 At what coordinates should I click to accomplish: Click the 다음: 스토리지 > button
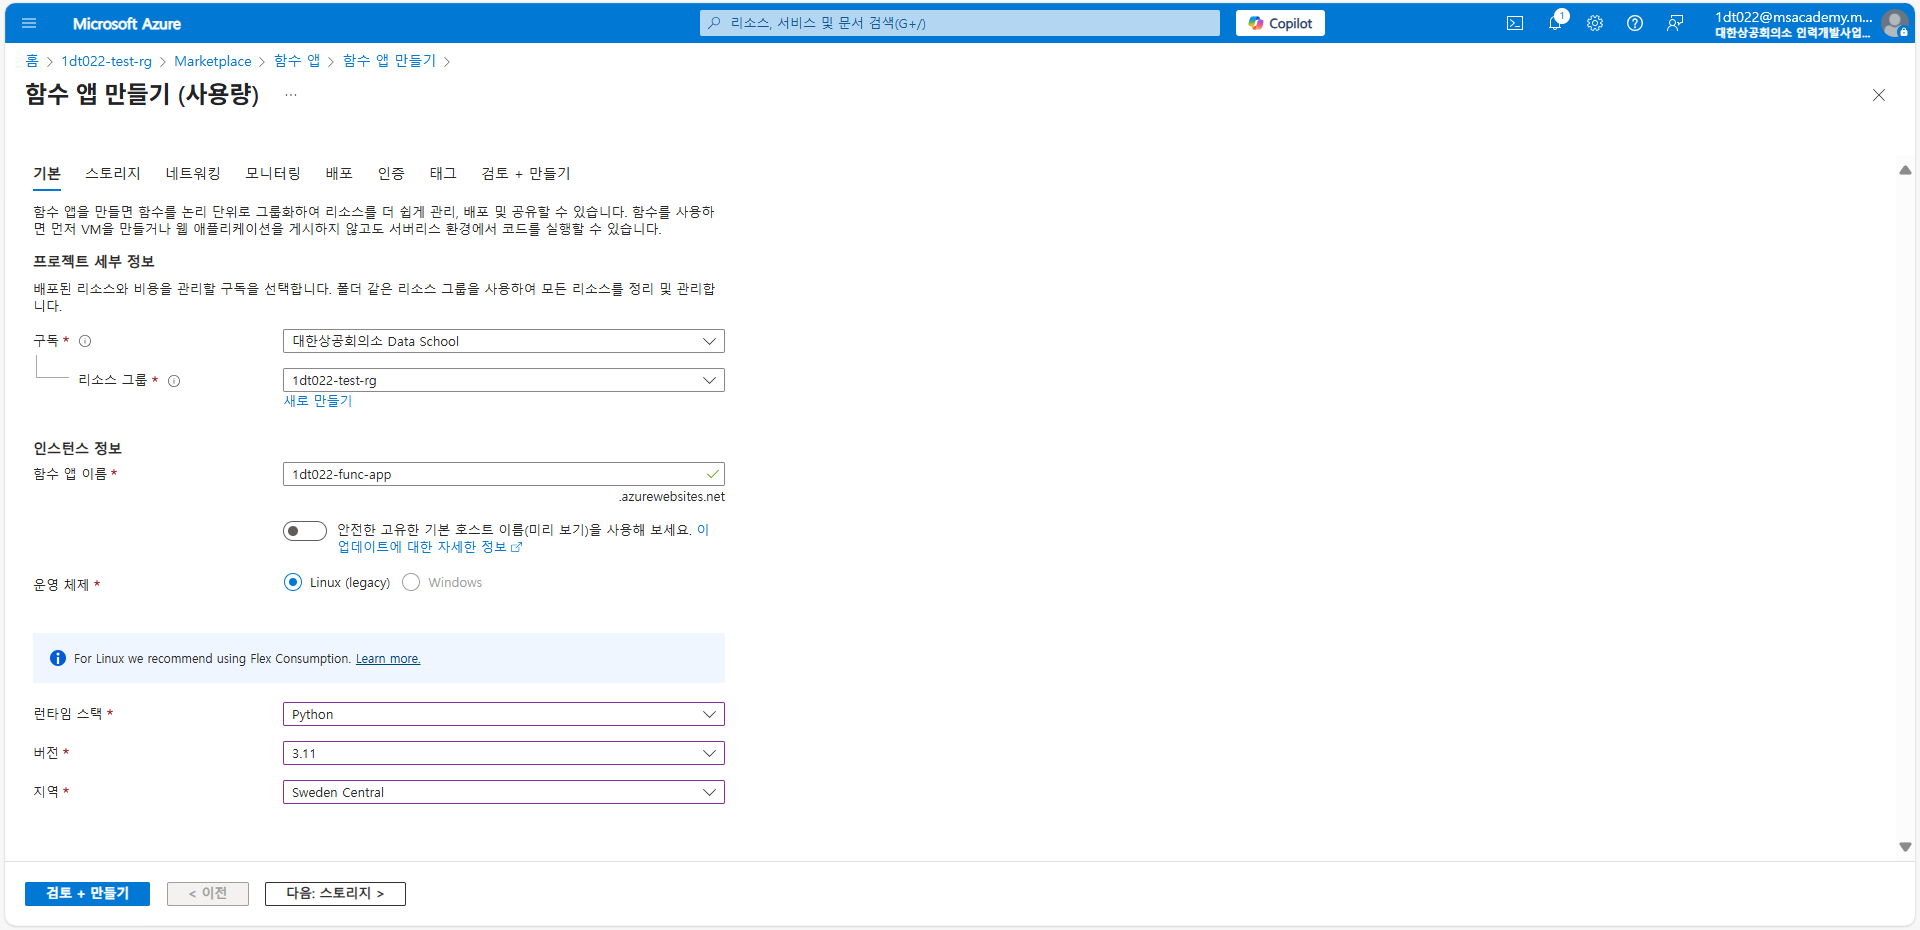[335, 893]
